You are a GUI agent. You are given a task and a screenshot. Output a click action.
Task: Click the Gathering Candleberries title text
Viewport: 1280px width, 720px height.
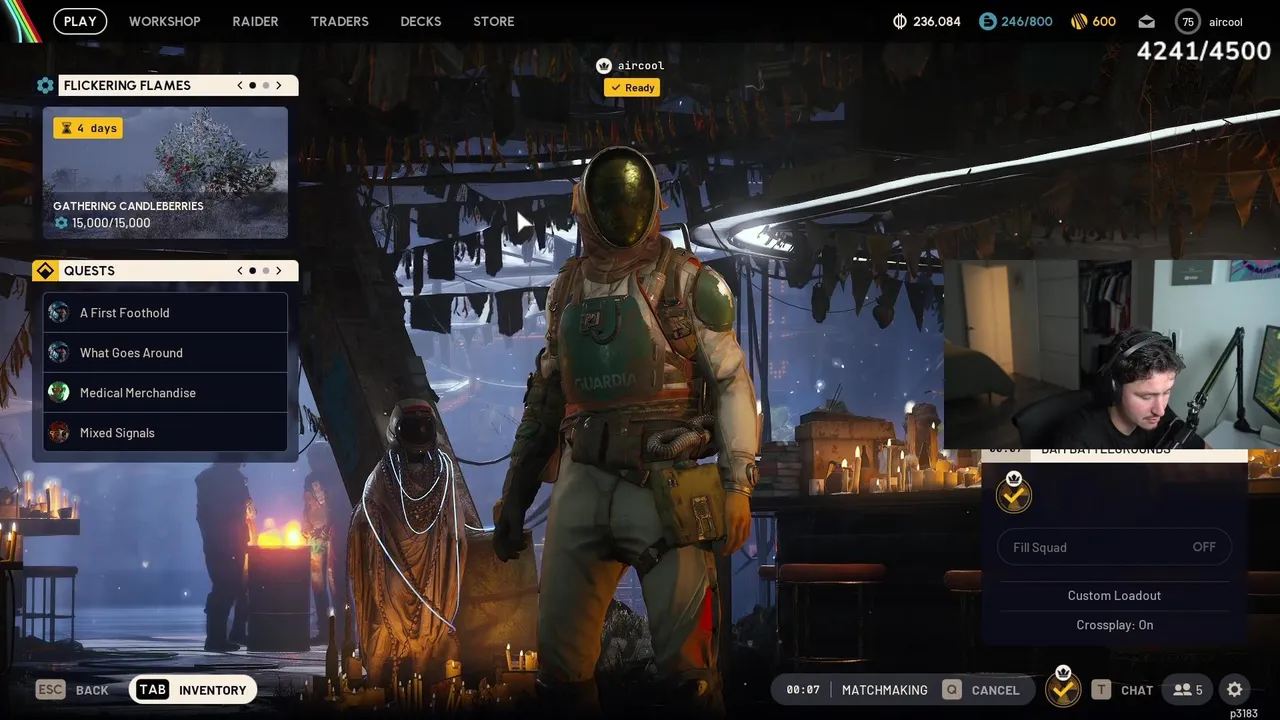(128, 206)
